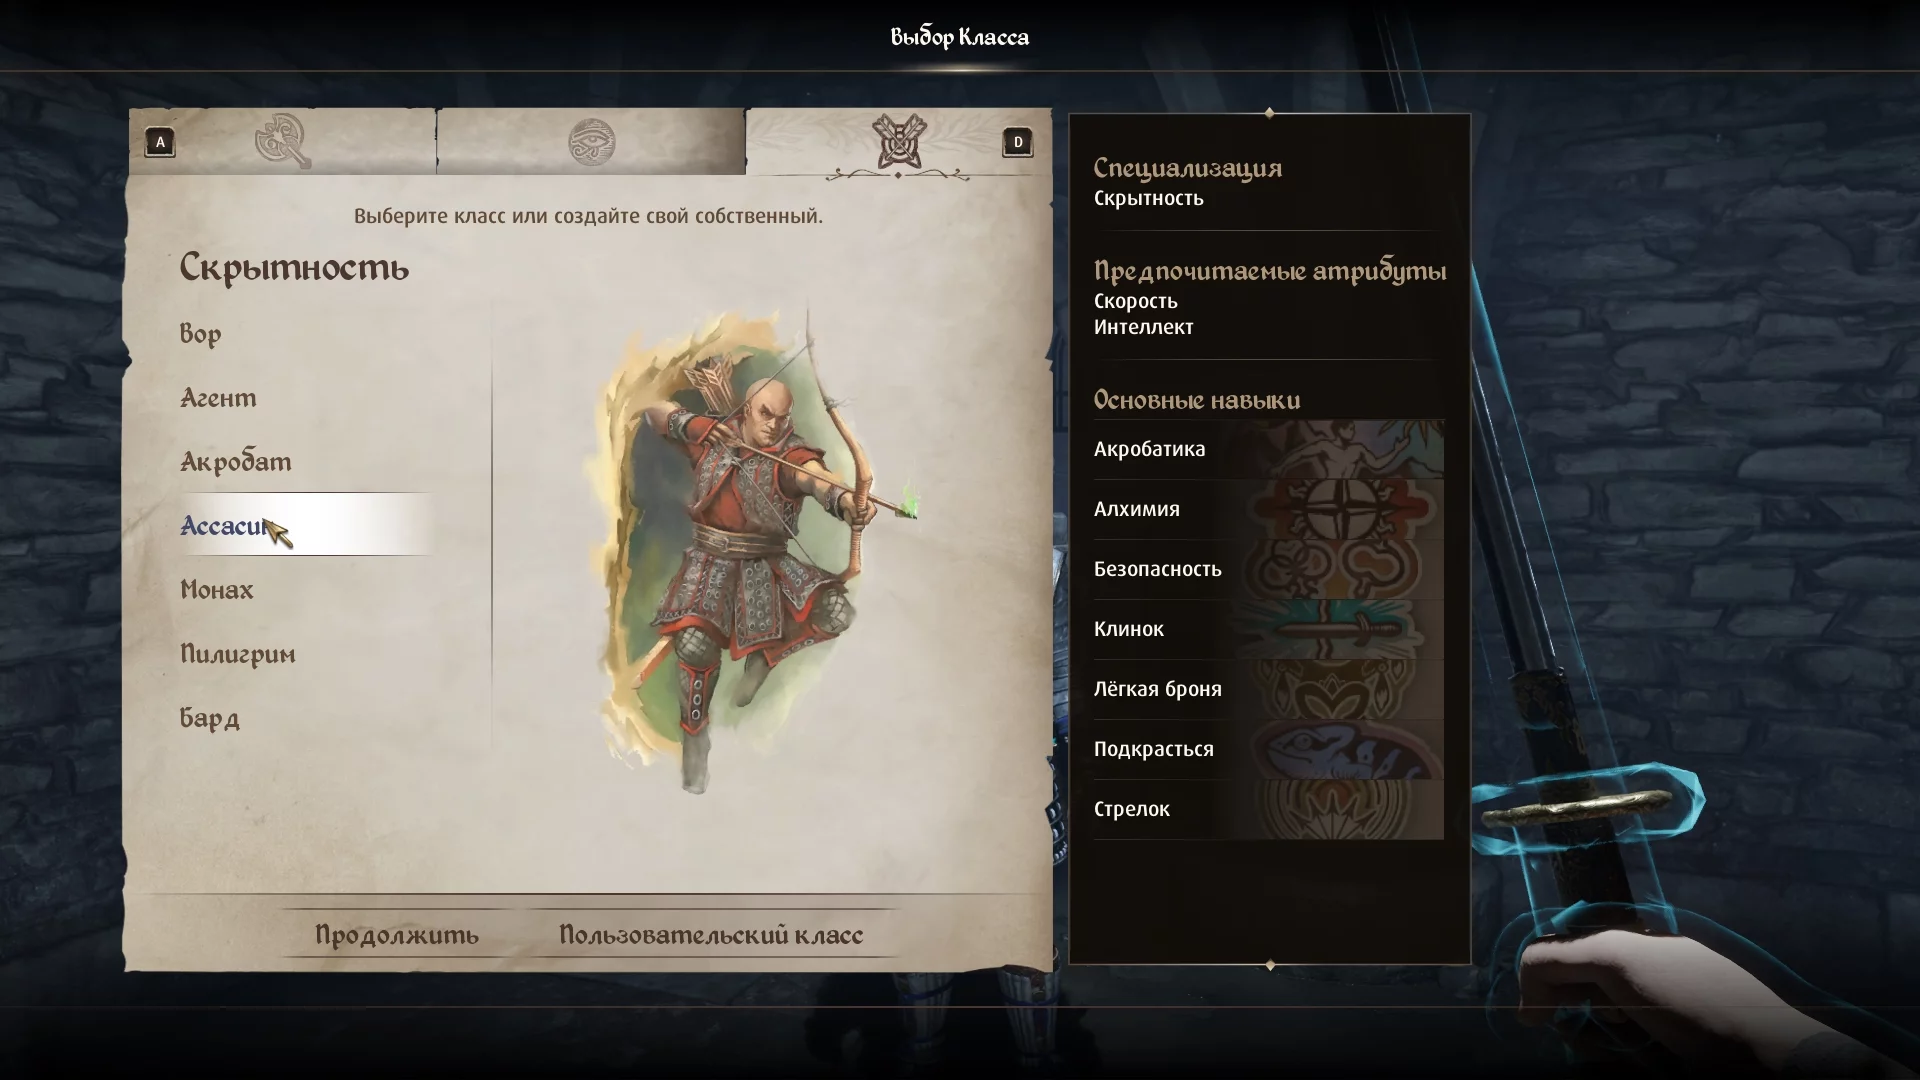Click the Продолжить button
The height and width of the screenshot is (1080, 1920).
pyautogui.click(x=397, y=934)
